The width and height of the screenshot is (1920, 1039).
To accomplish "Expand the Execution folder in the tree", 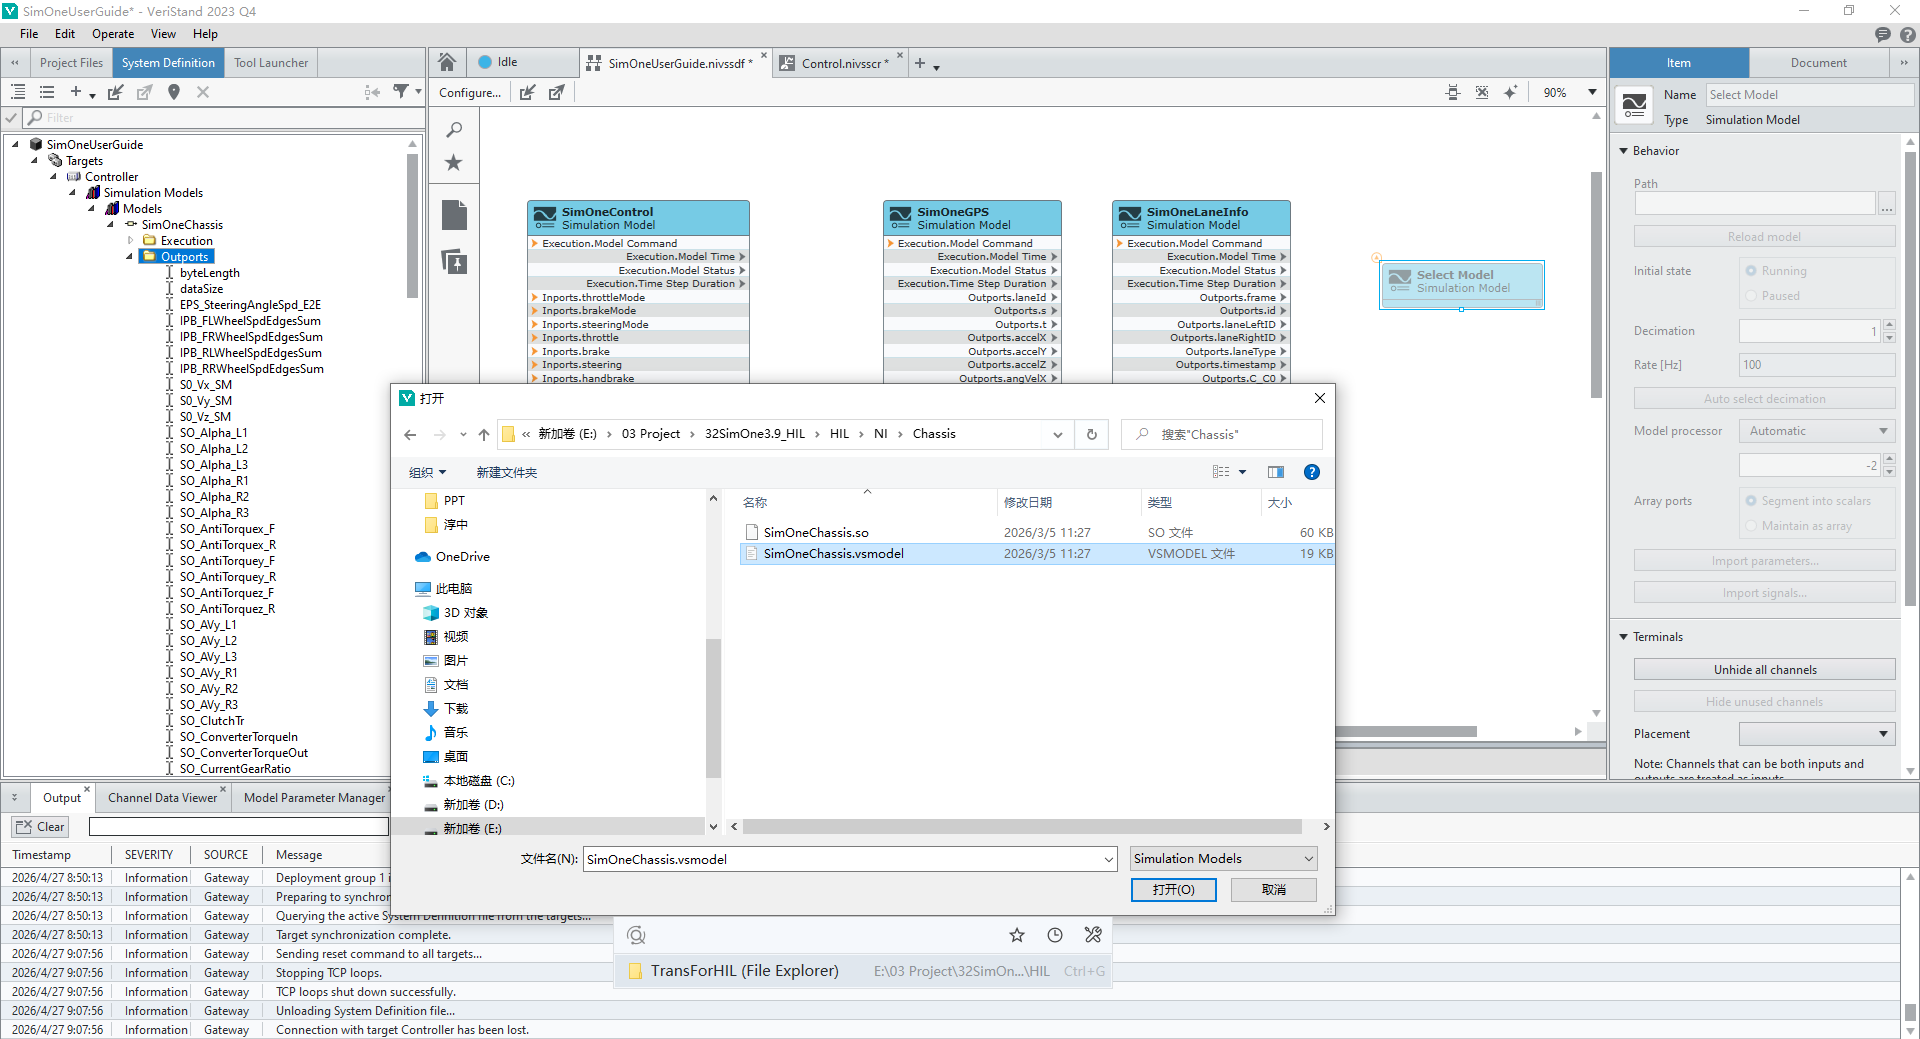I will point(130,241).
